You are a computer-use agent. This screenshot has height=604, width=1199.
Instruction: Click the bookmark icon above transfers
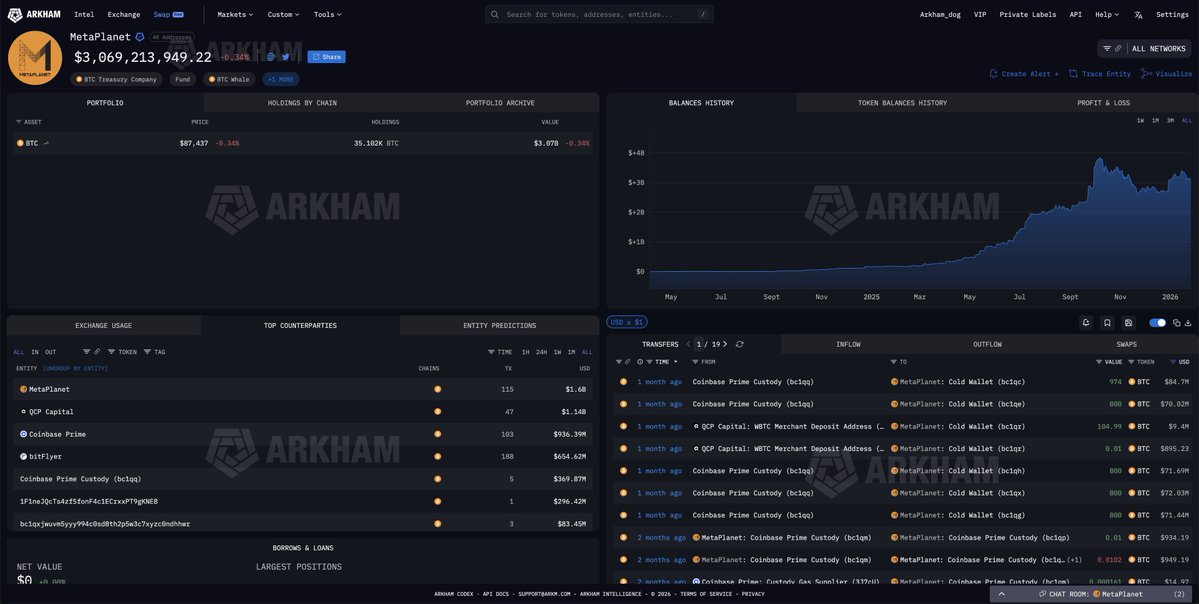point(1107,323)
